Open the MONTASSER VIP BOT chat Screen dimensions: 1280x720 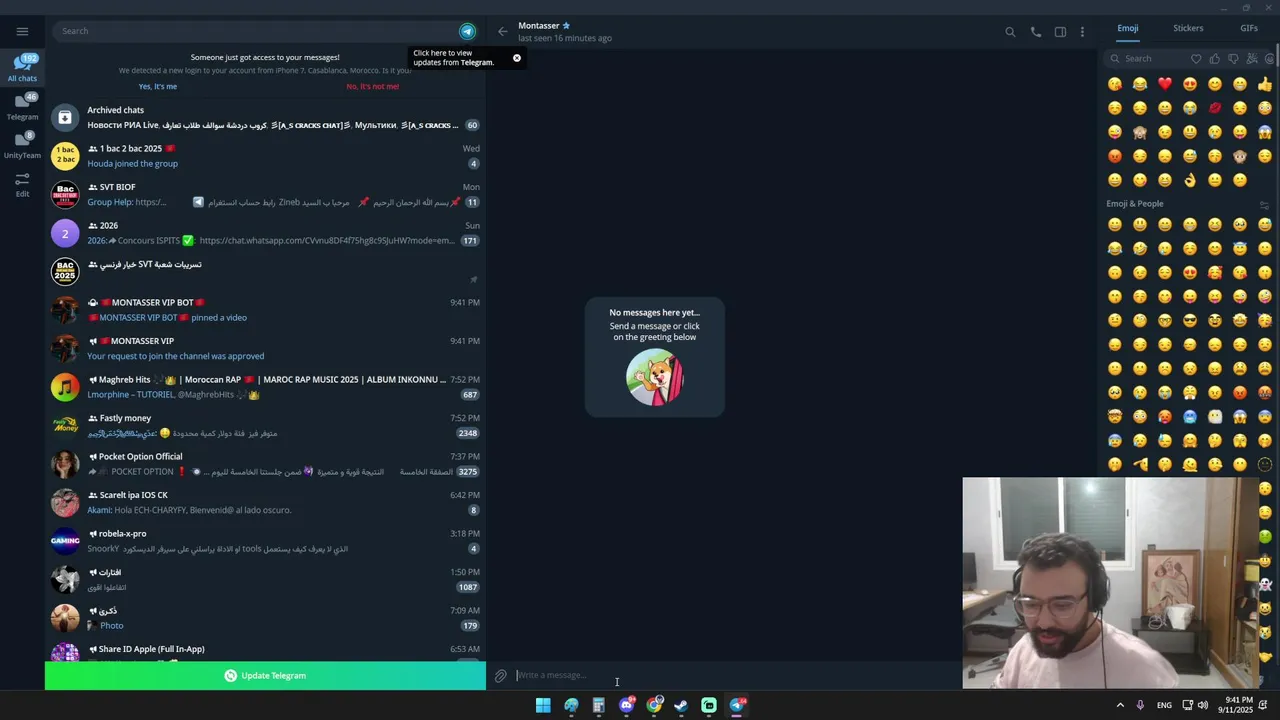[265, 310]
